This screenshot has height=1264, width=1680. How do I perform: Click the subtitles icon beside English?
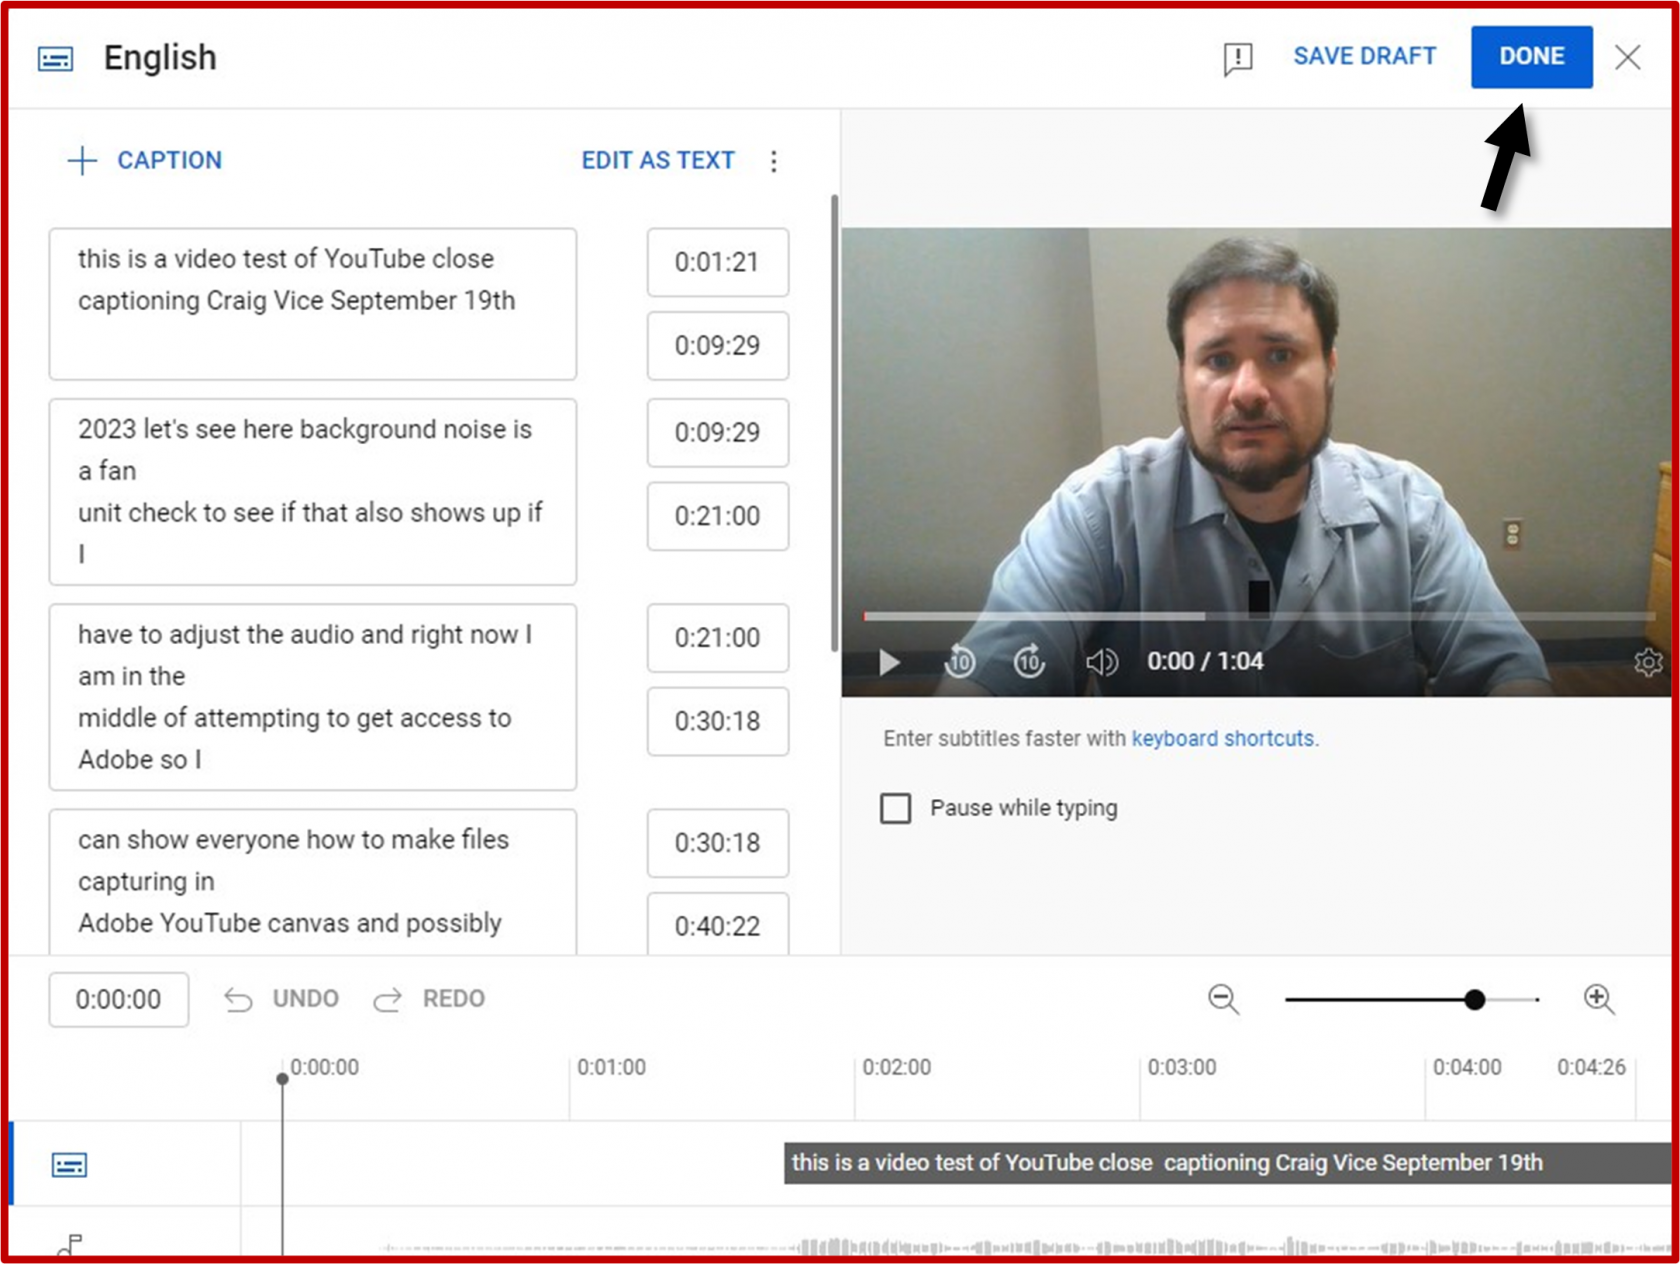[55, 59]
